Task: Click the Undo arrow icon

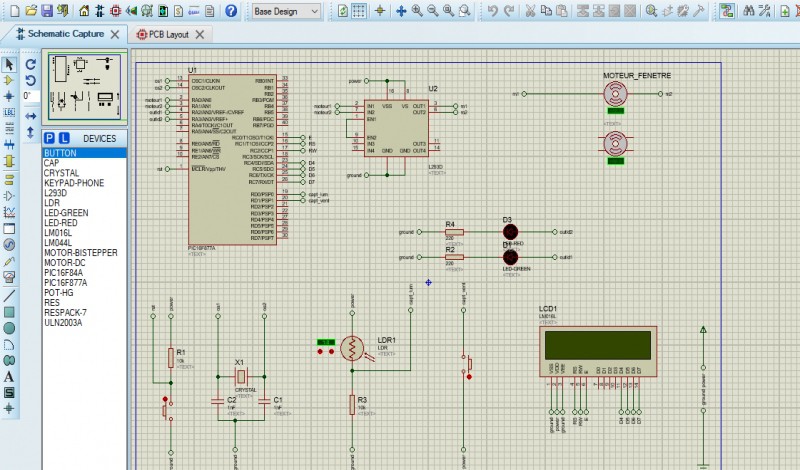Action: point(492,11)
